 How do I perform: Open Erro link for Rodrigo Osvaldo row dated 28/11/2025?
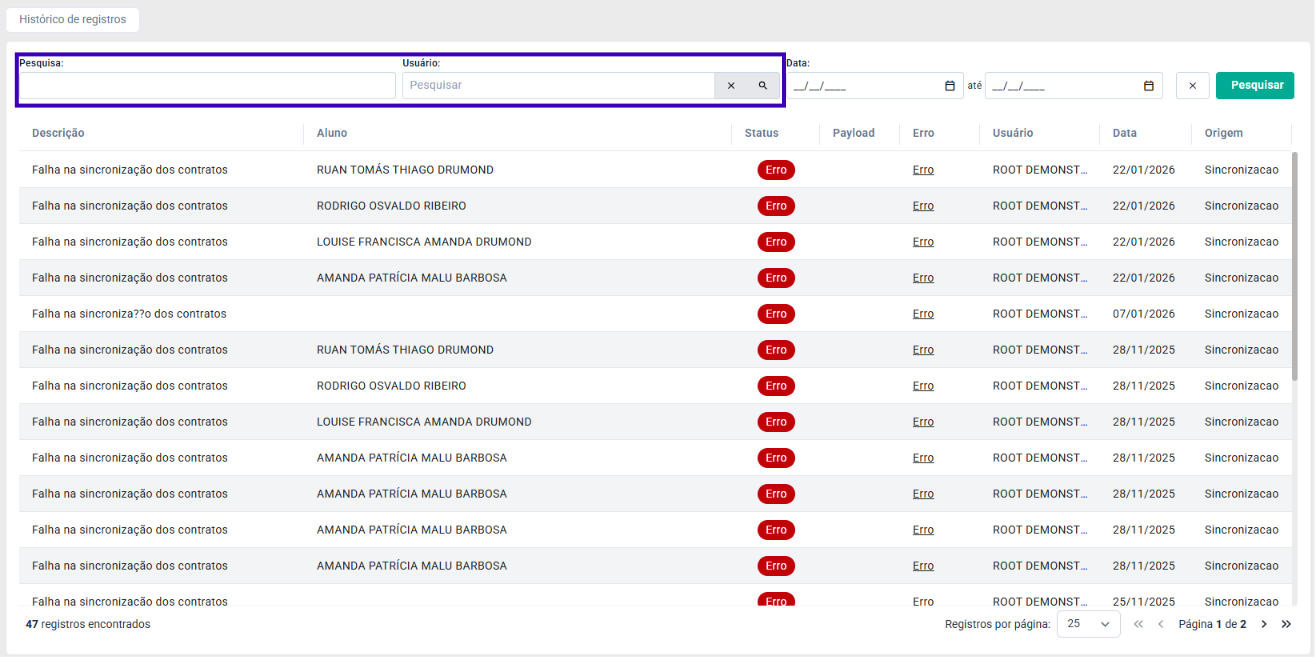pyautogui.click(x=923, y=386)
